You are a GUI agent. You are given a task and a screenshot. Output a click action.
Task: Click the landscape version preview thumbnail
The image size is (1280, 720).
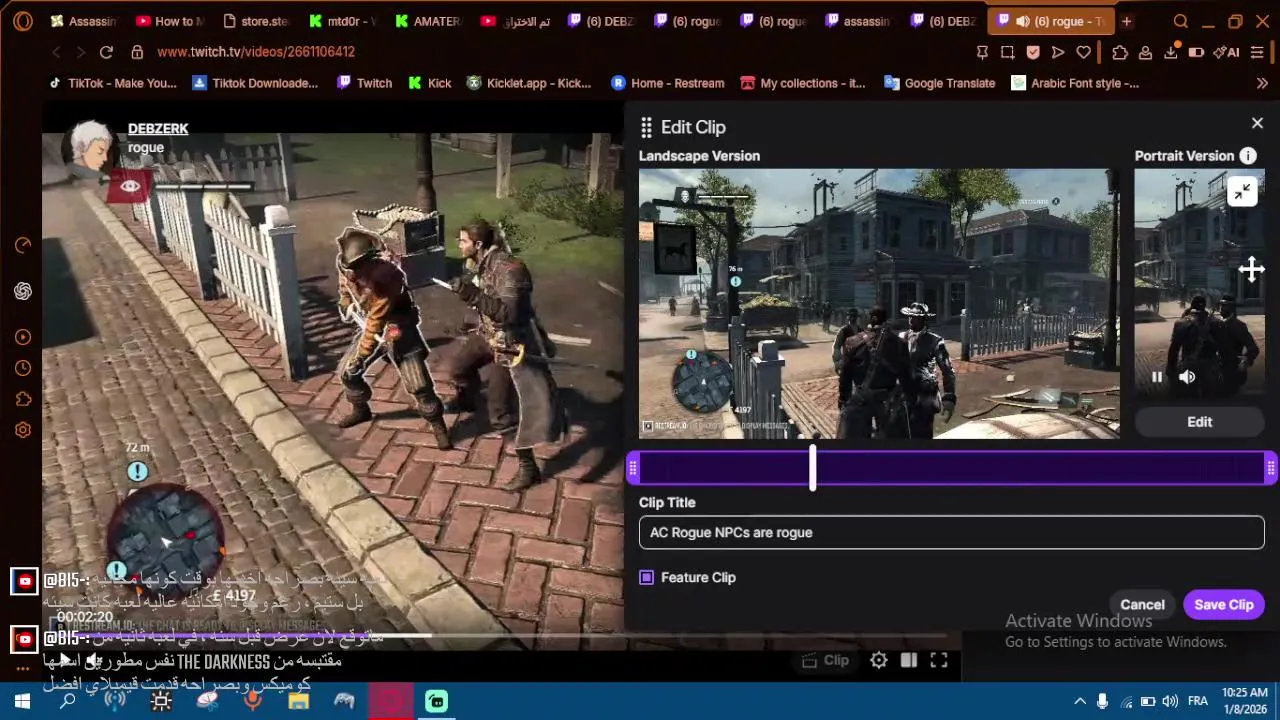pyautogui.click(x=879, y=304)
